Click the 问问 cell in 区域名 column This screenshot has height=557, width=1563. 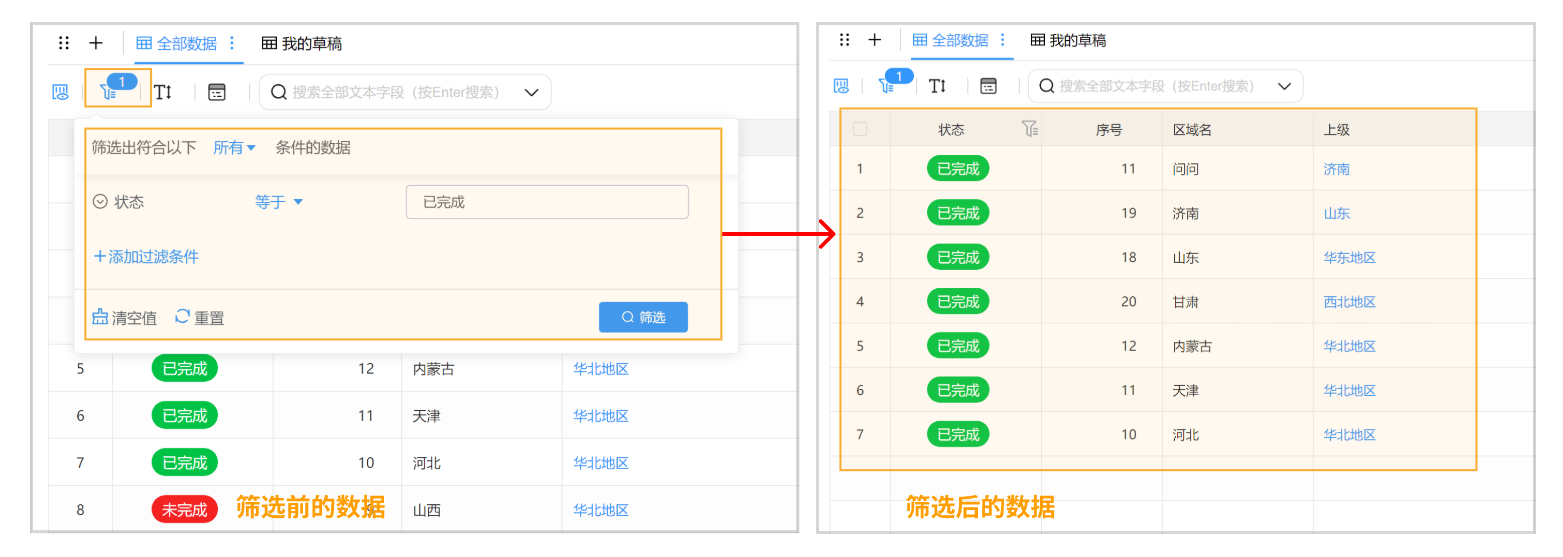[1185, 169]
